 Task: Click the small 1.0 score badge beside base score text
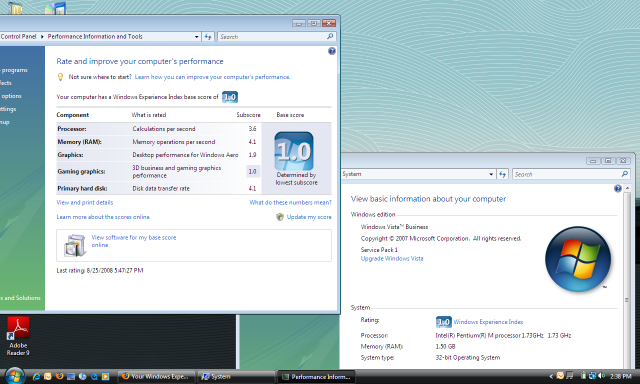pos(230,97)
